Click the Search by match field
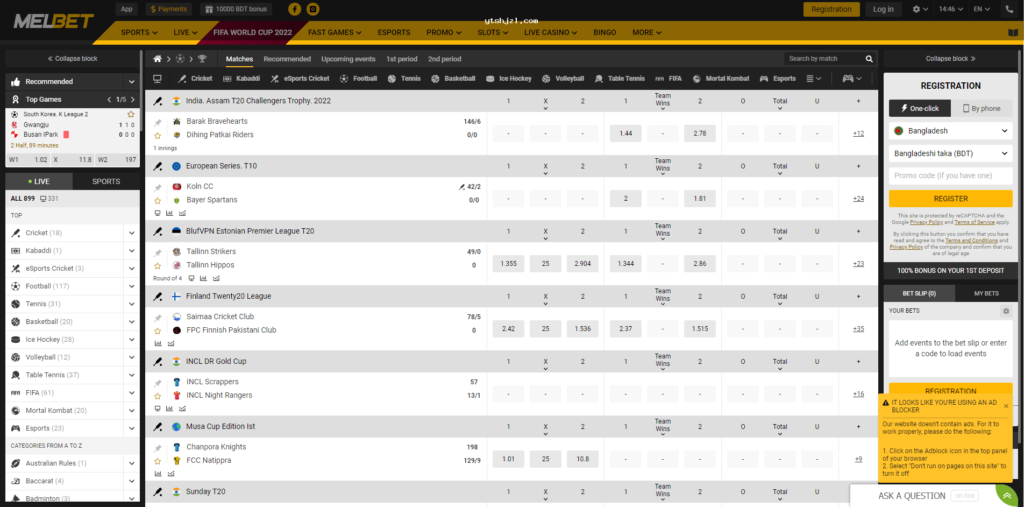 pyautogui.click(x=824, y=59)
